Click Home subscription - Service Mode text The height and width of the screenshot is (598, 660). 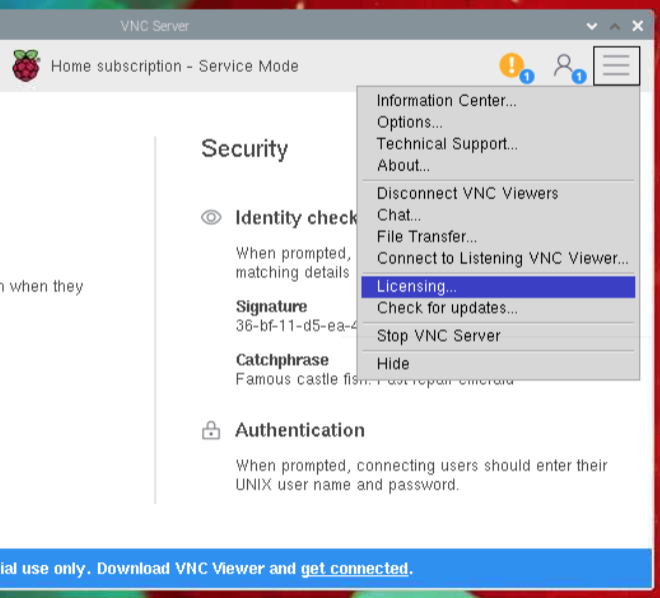tap(175, 66)
